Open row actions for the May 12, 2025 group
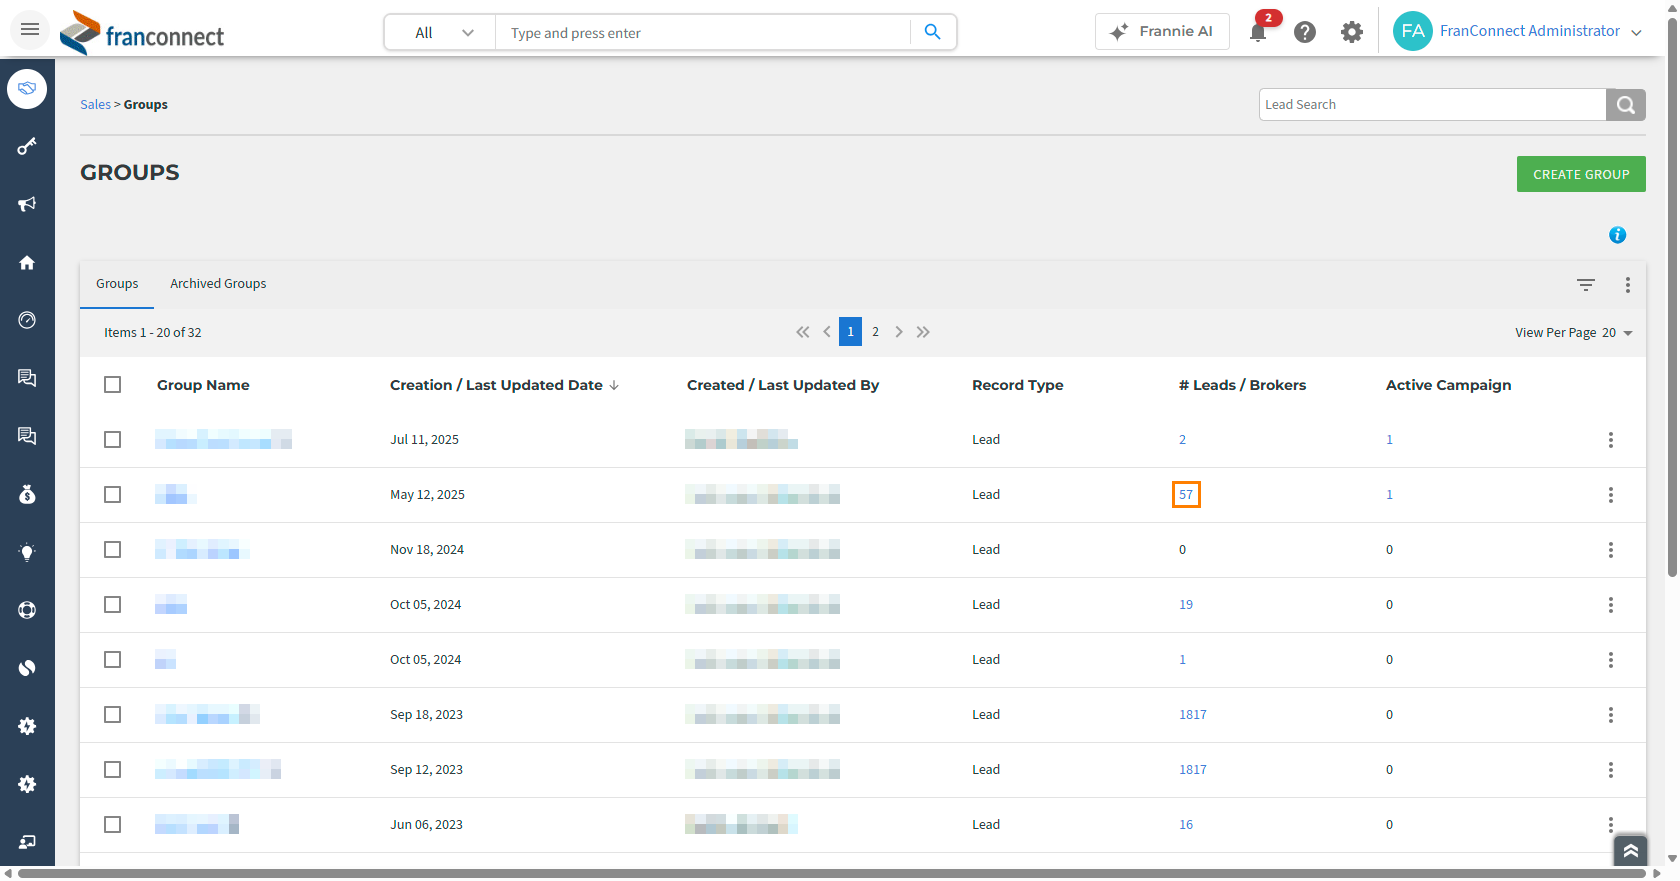This screenshot has width=1680, height=881. coord(1610,495)
